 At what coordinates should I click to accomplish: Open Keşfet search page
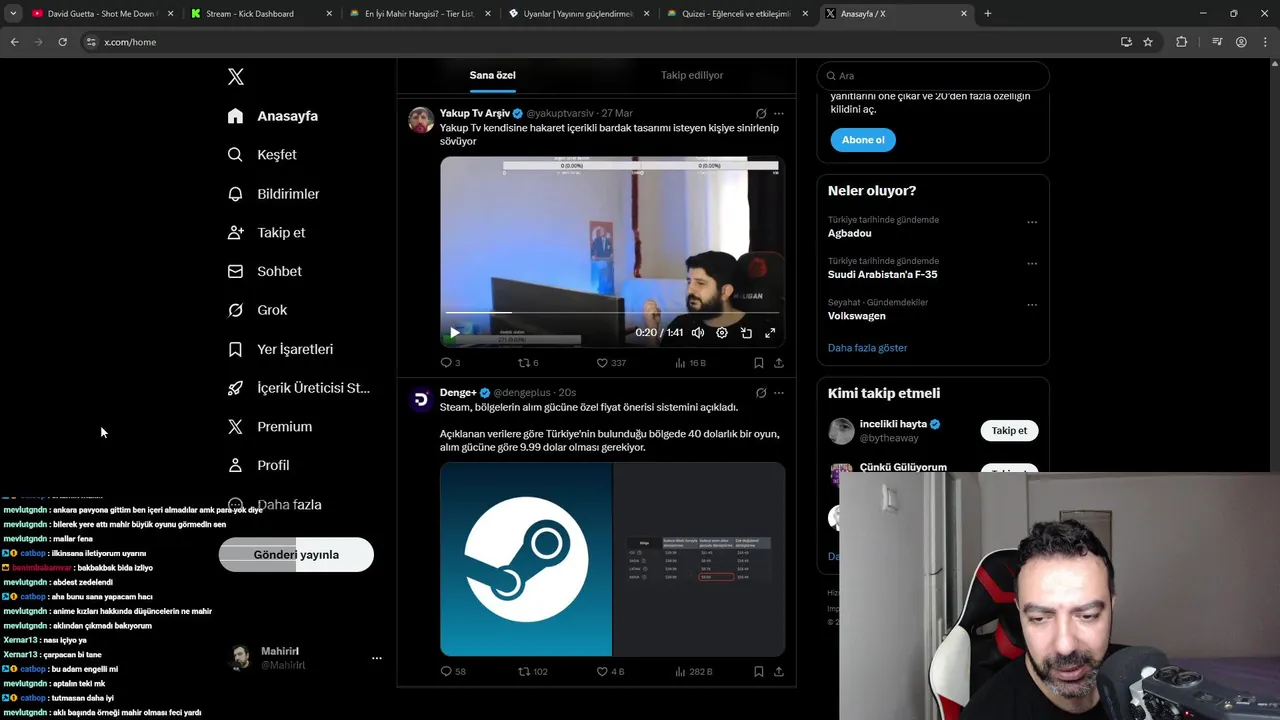[x=262, y=155]
